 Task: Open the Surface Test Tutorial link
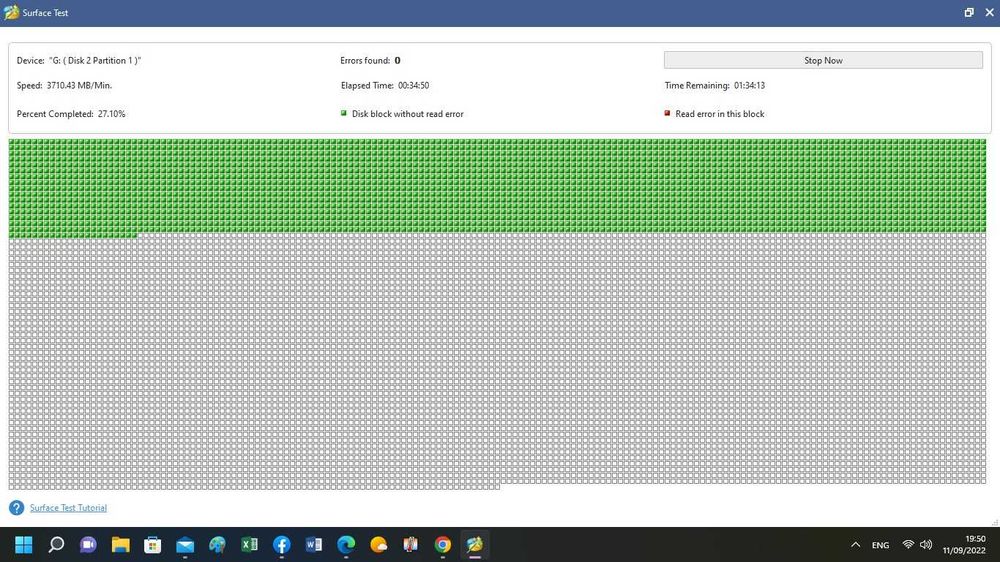[68, 508]
